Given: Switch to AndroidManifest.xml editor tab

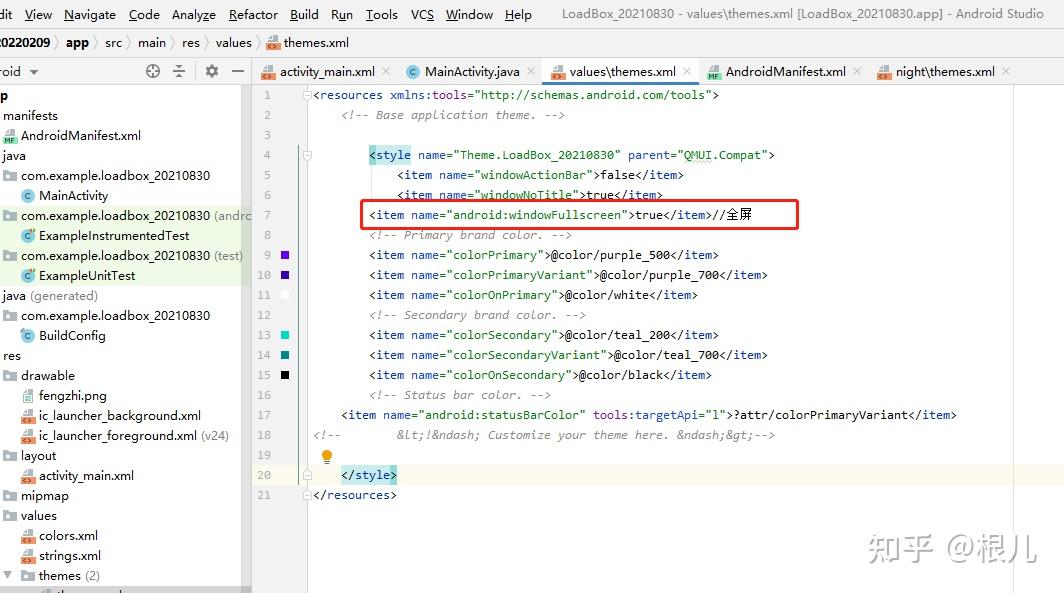Looking at the screenshot, I should pos(785,71).
